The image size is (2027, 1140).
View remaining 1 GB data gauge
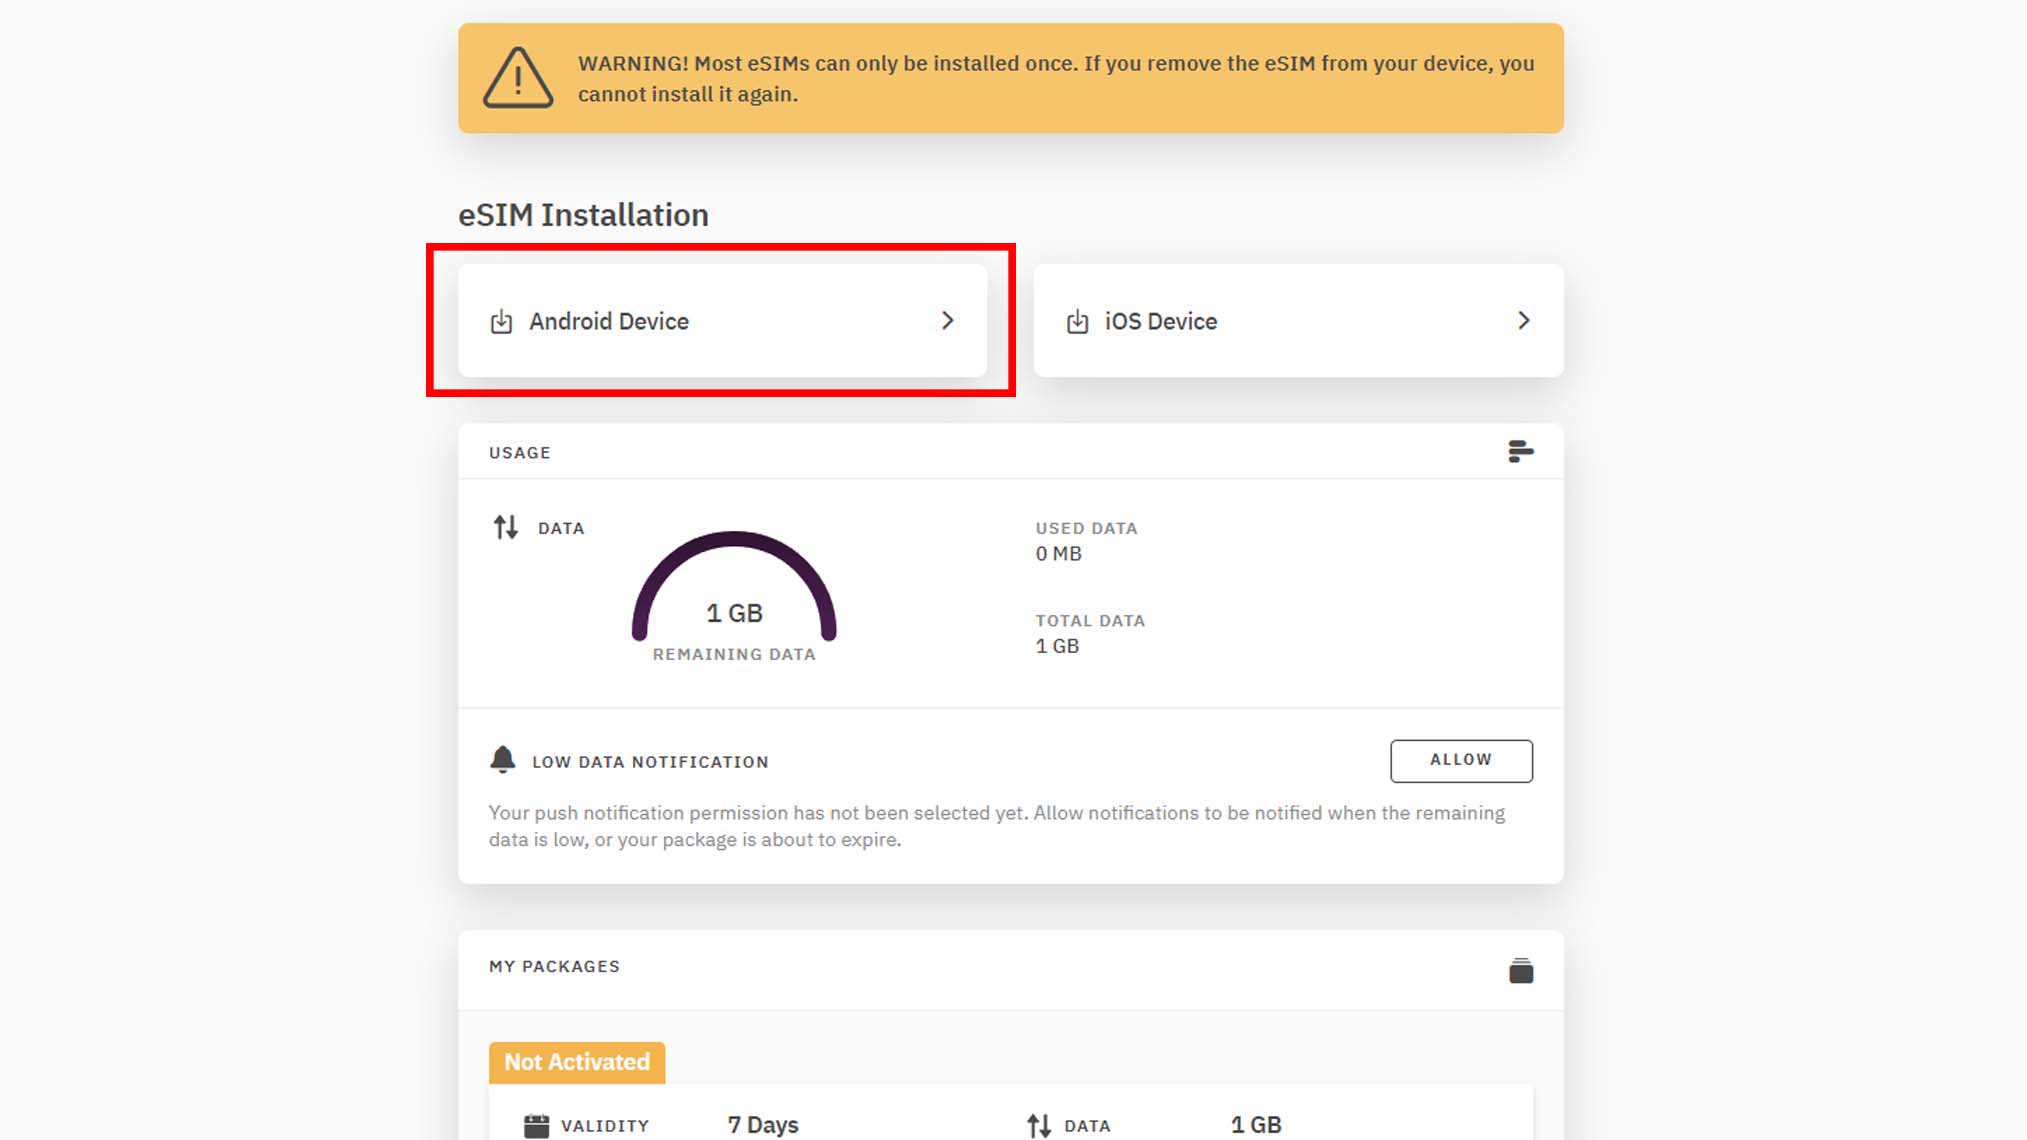pos(734,599)
